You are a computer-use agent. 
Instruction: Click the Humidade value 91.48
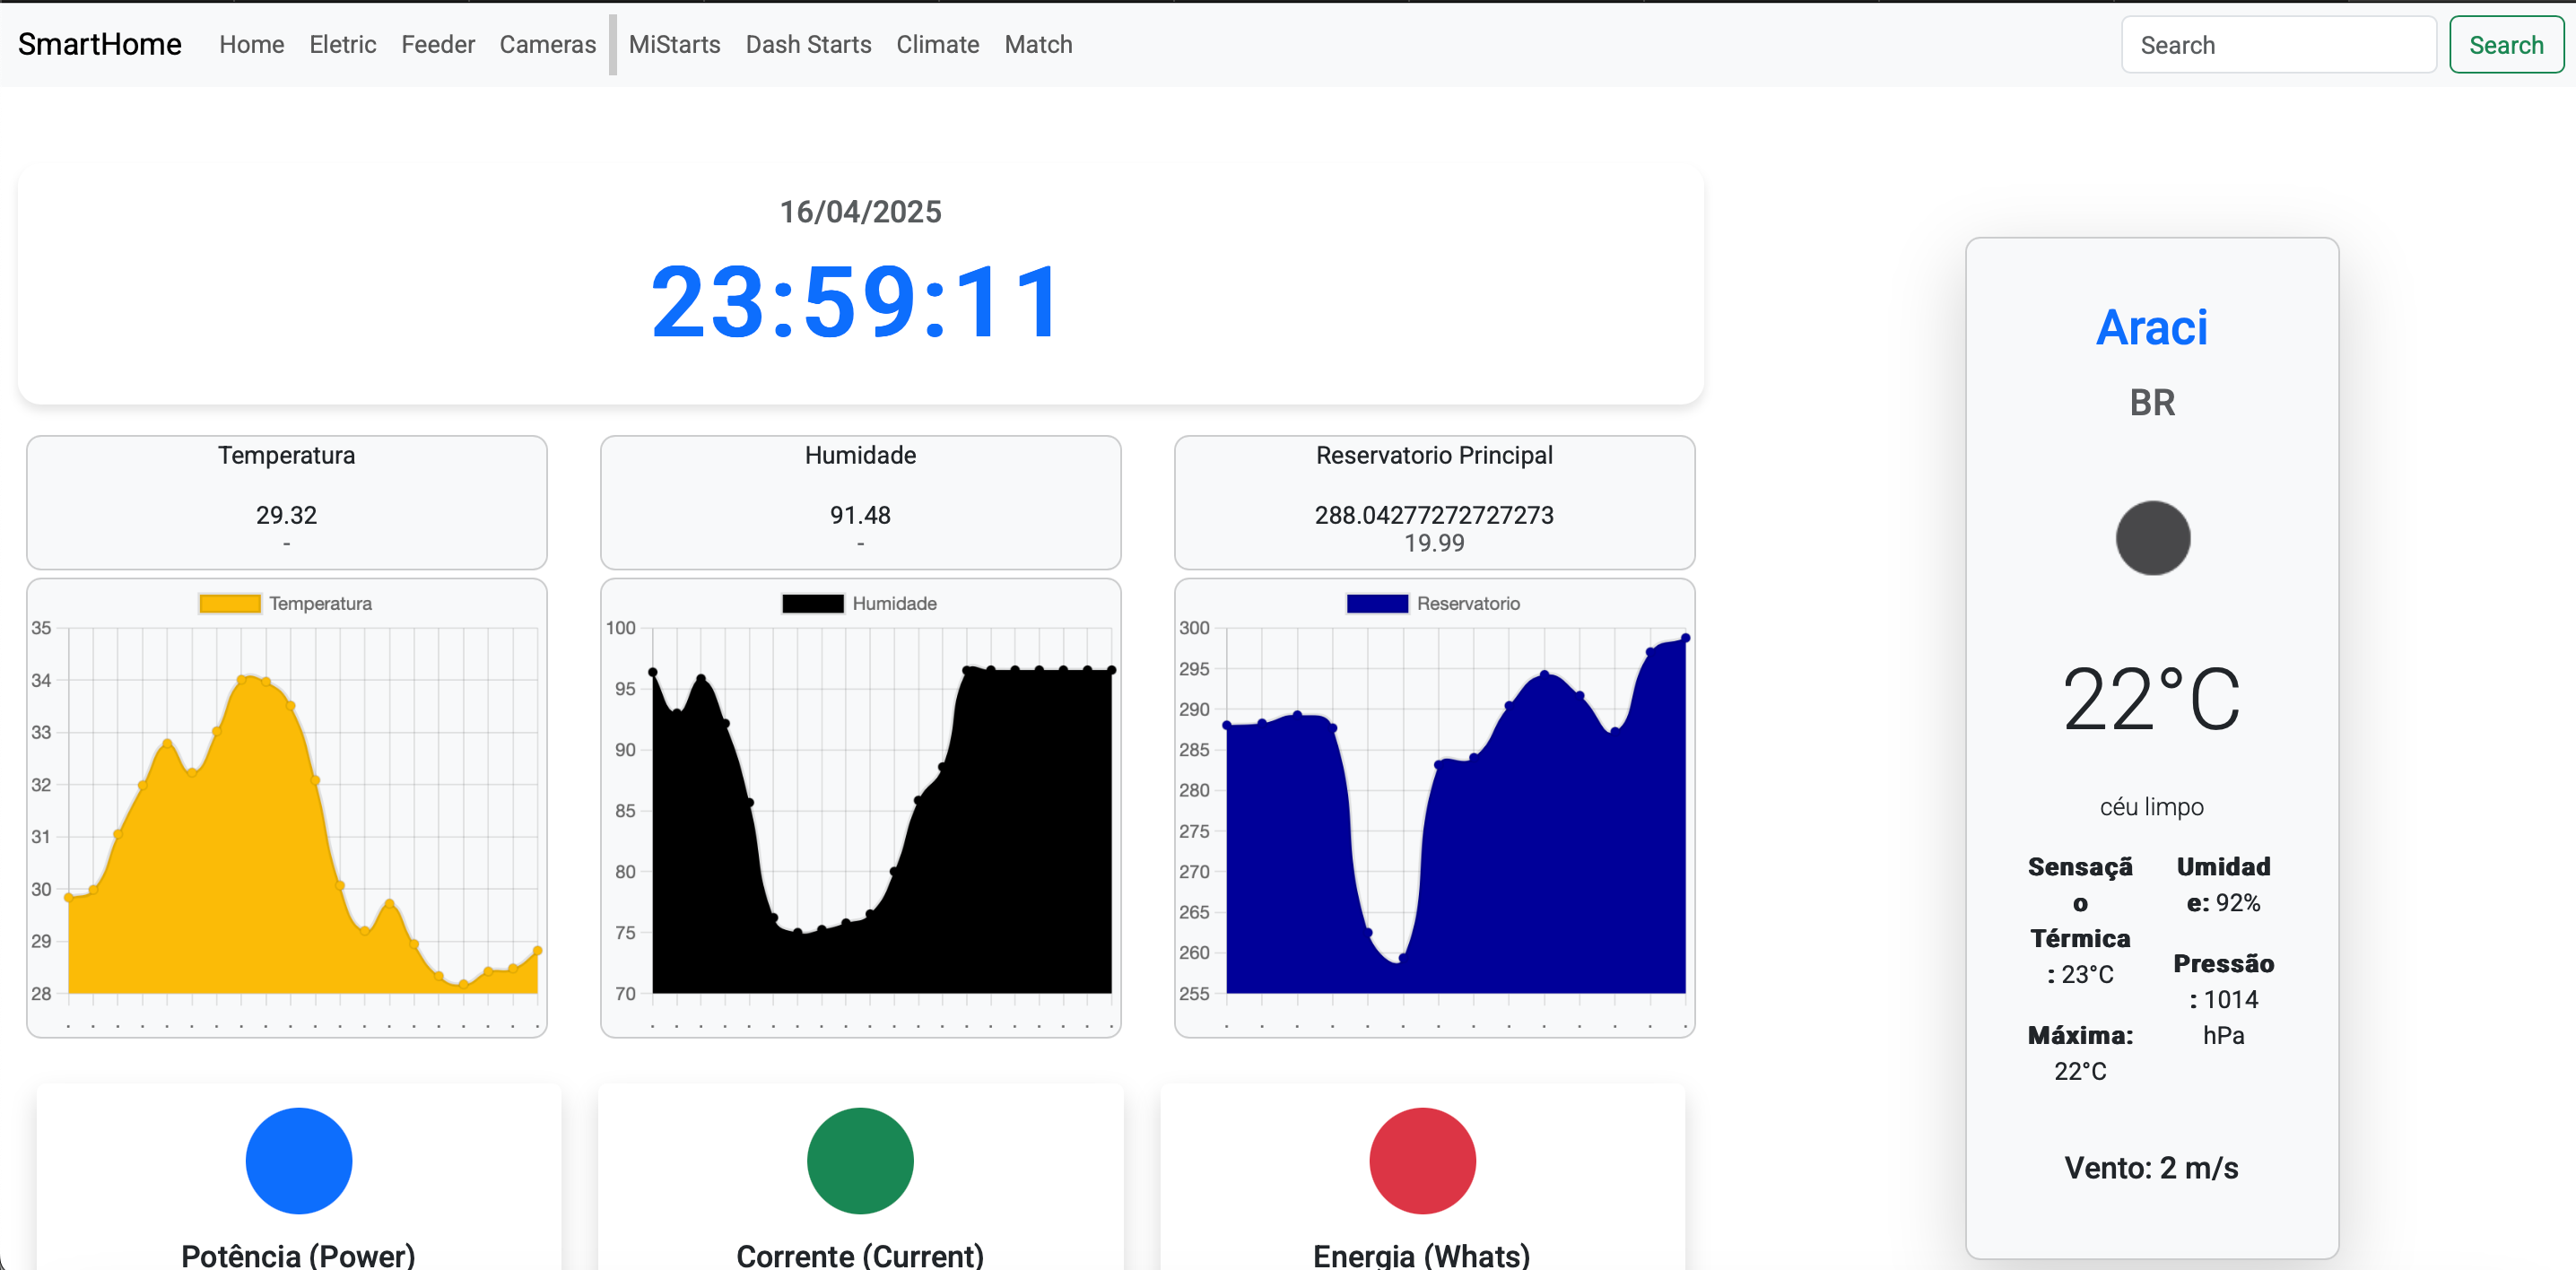tap(860, 515)
